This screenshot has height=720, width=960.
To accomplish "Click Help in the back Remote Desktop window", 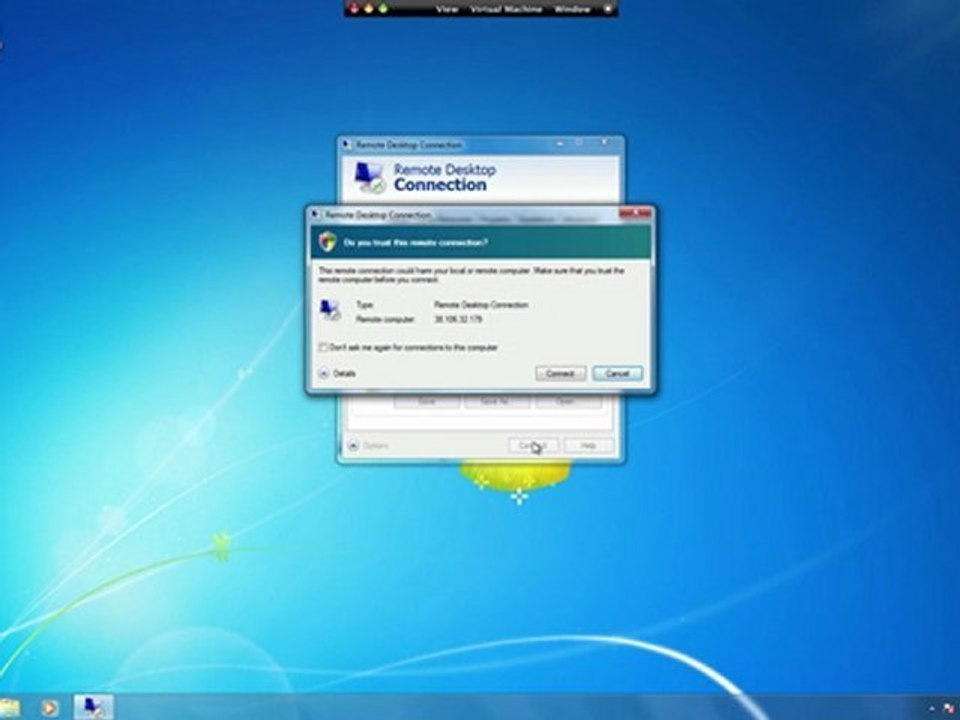I will (588, 446).
